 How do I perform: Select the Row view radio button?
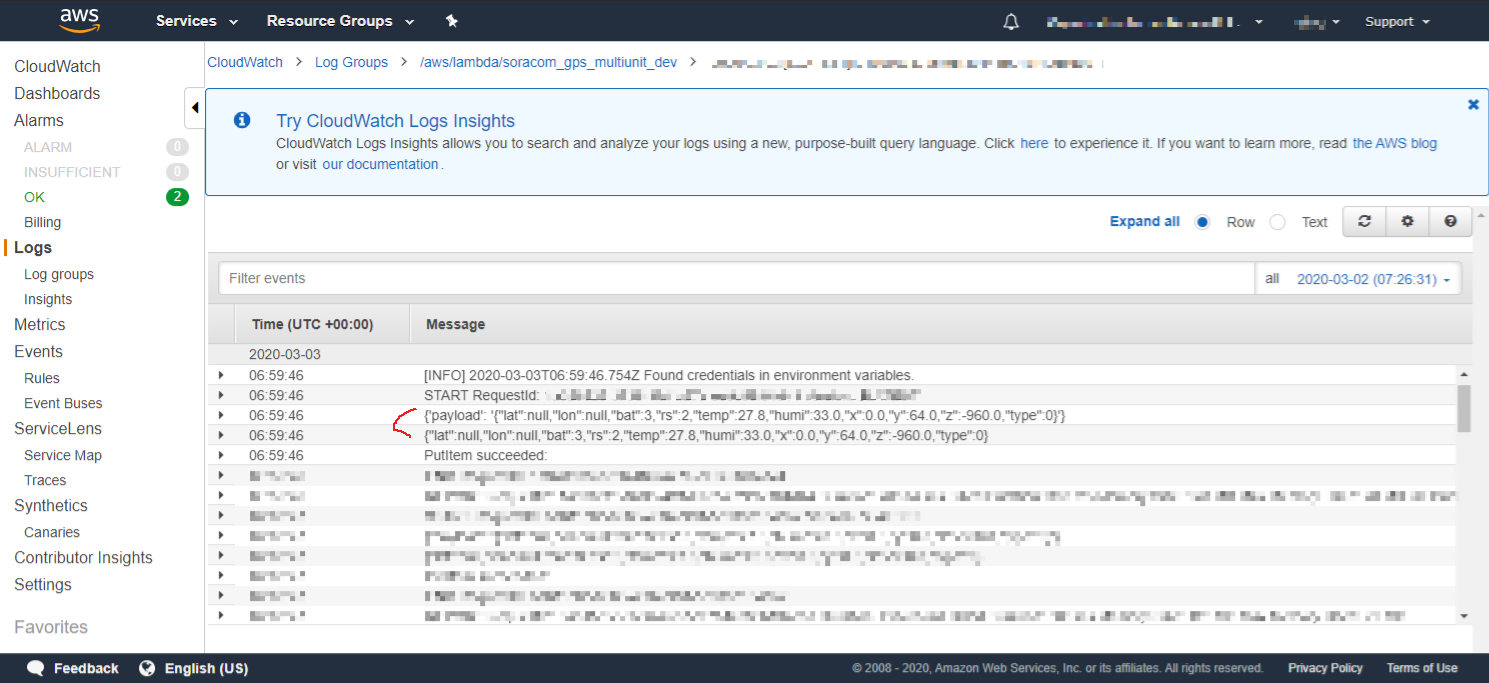(1203, 222)
